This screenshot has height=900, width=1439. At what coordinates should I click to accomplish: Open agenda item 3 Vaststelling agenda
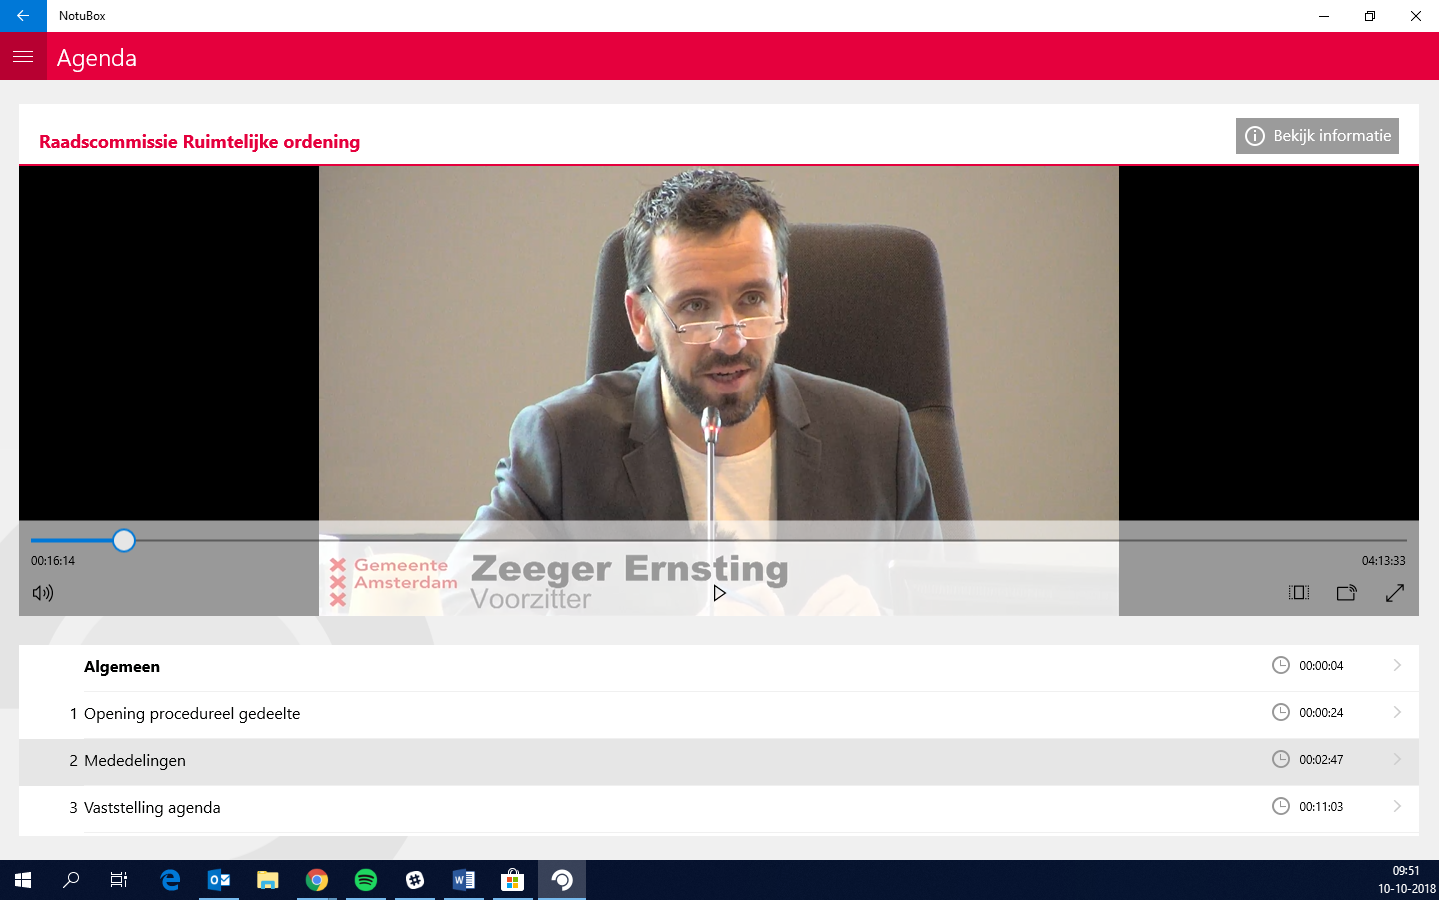point(719,808)
